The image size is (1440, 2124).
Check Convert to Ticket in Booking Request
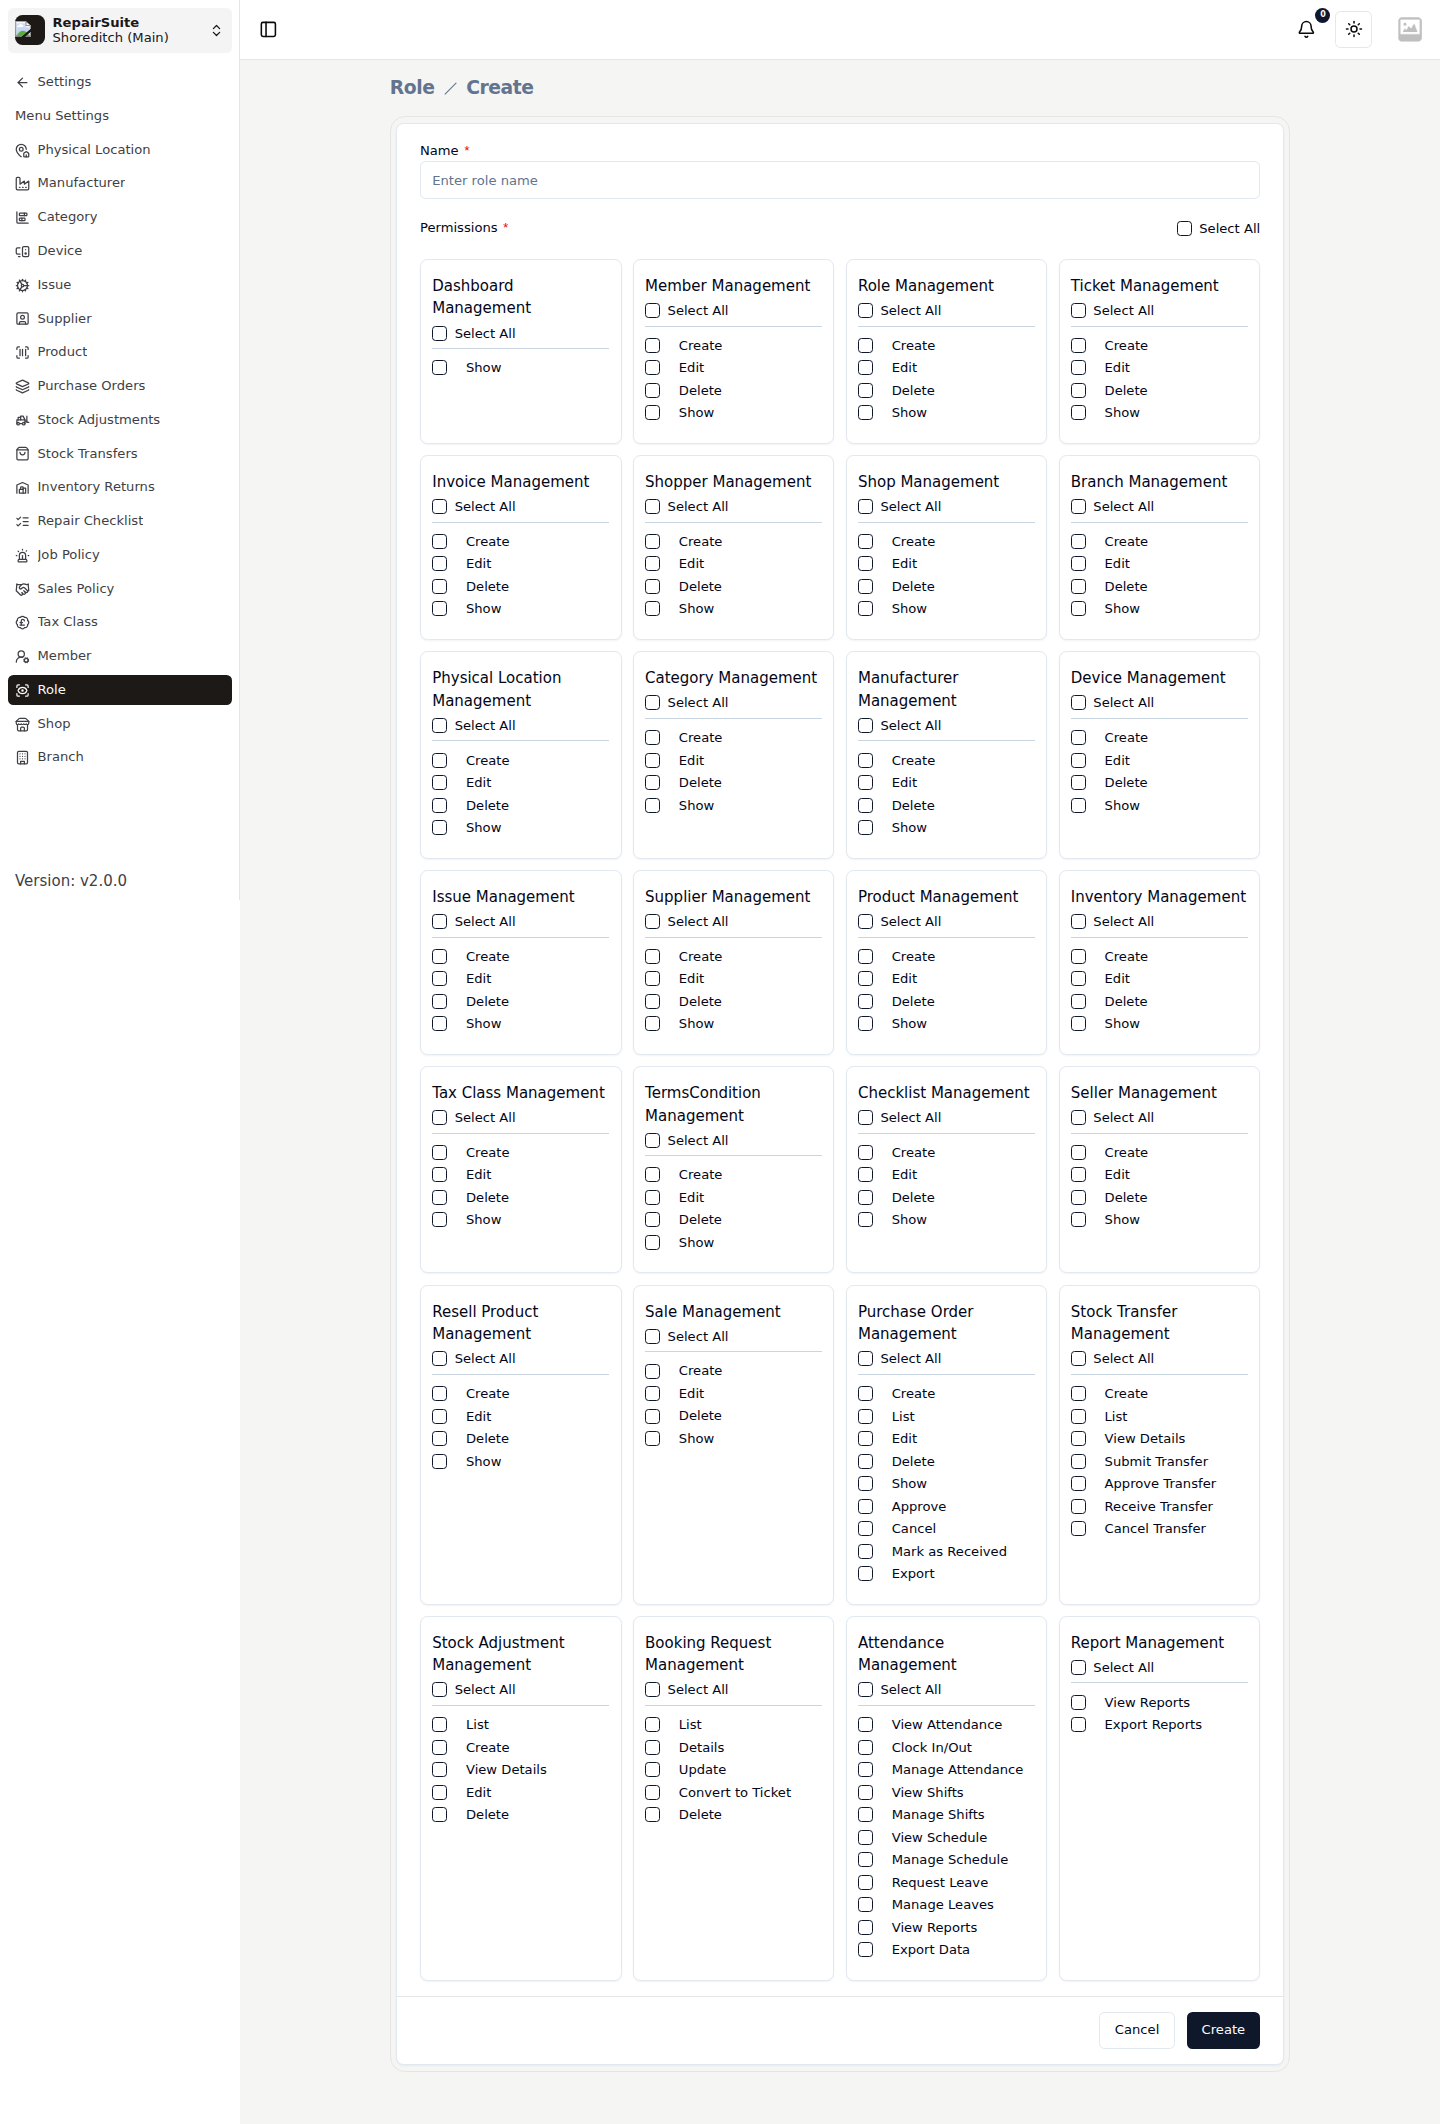click(652, 1793)
